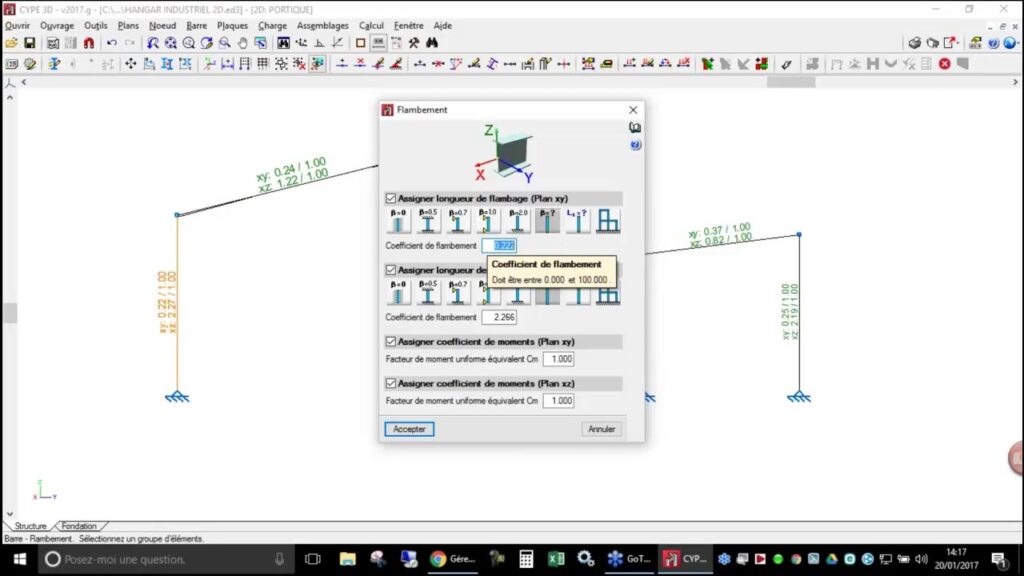This screenshot has width=1024, height=576.
Task: Open Excel from the Windows taskbar
Action: point(556,559)
